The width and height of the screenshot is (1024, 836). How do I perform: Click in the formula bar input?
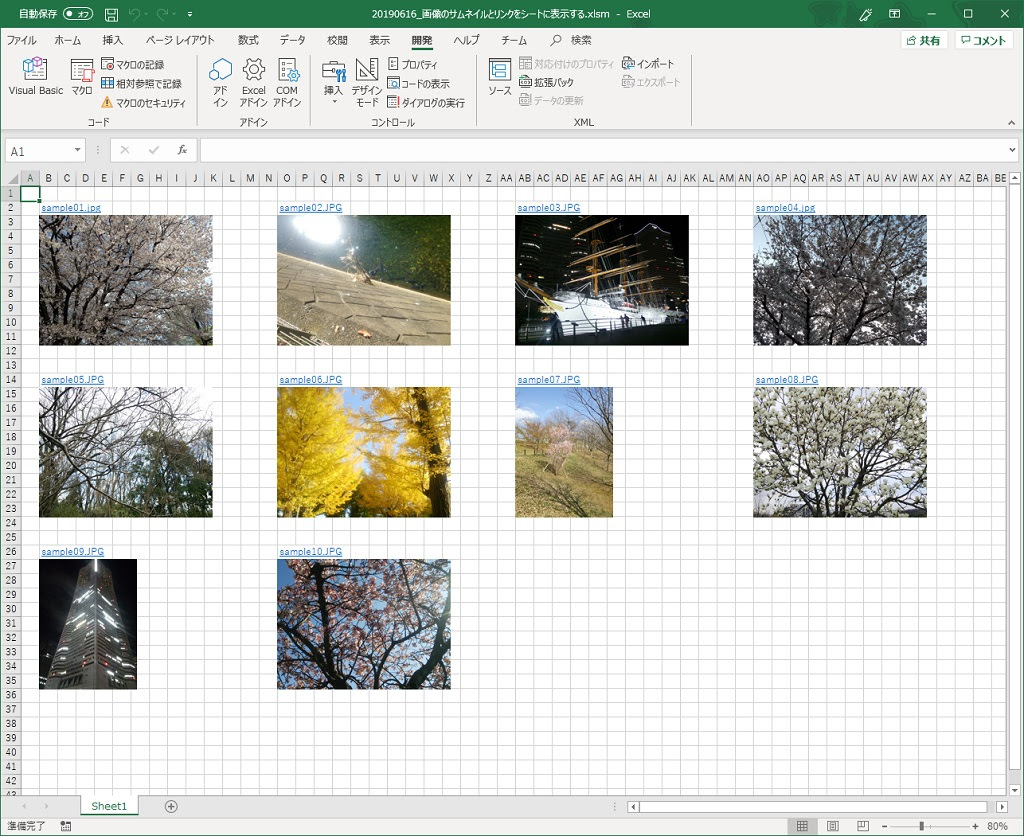602,150
